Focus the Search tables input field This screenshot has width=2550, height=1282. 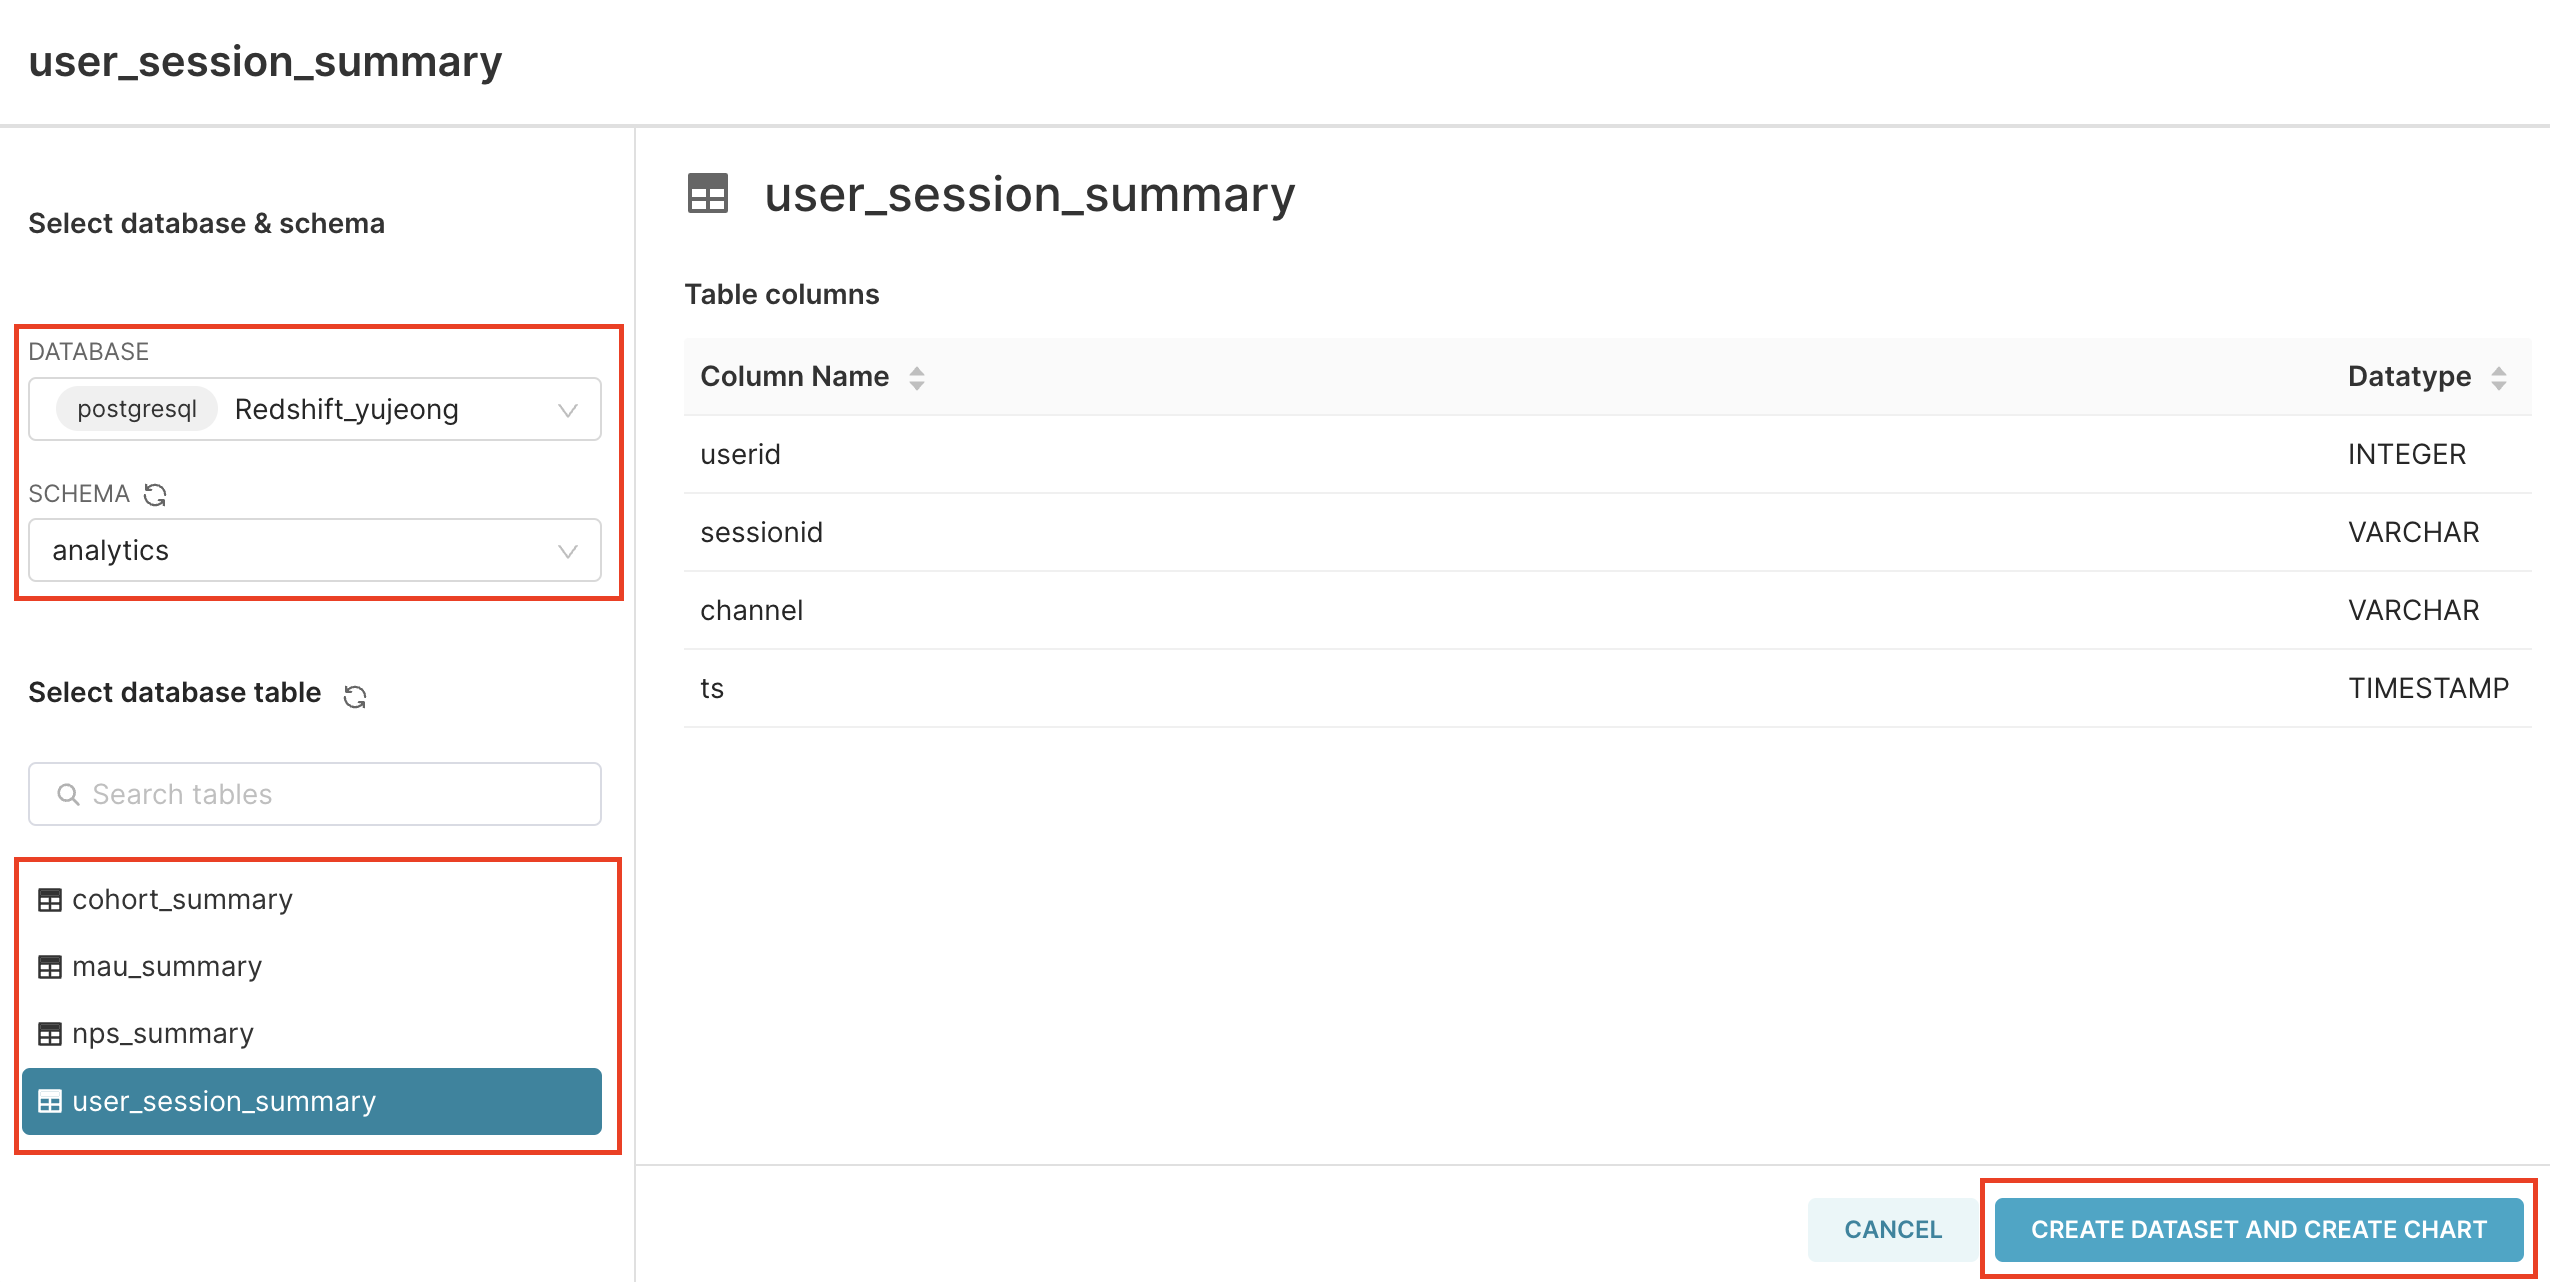tap(315, 794)
